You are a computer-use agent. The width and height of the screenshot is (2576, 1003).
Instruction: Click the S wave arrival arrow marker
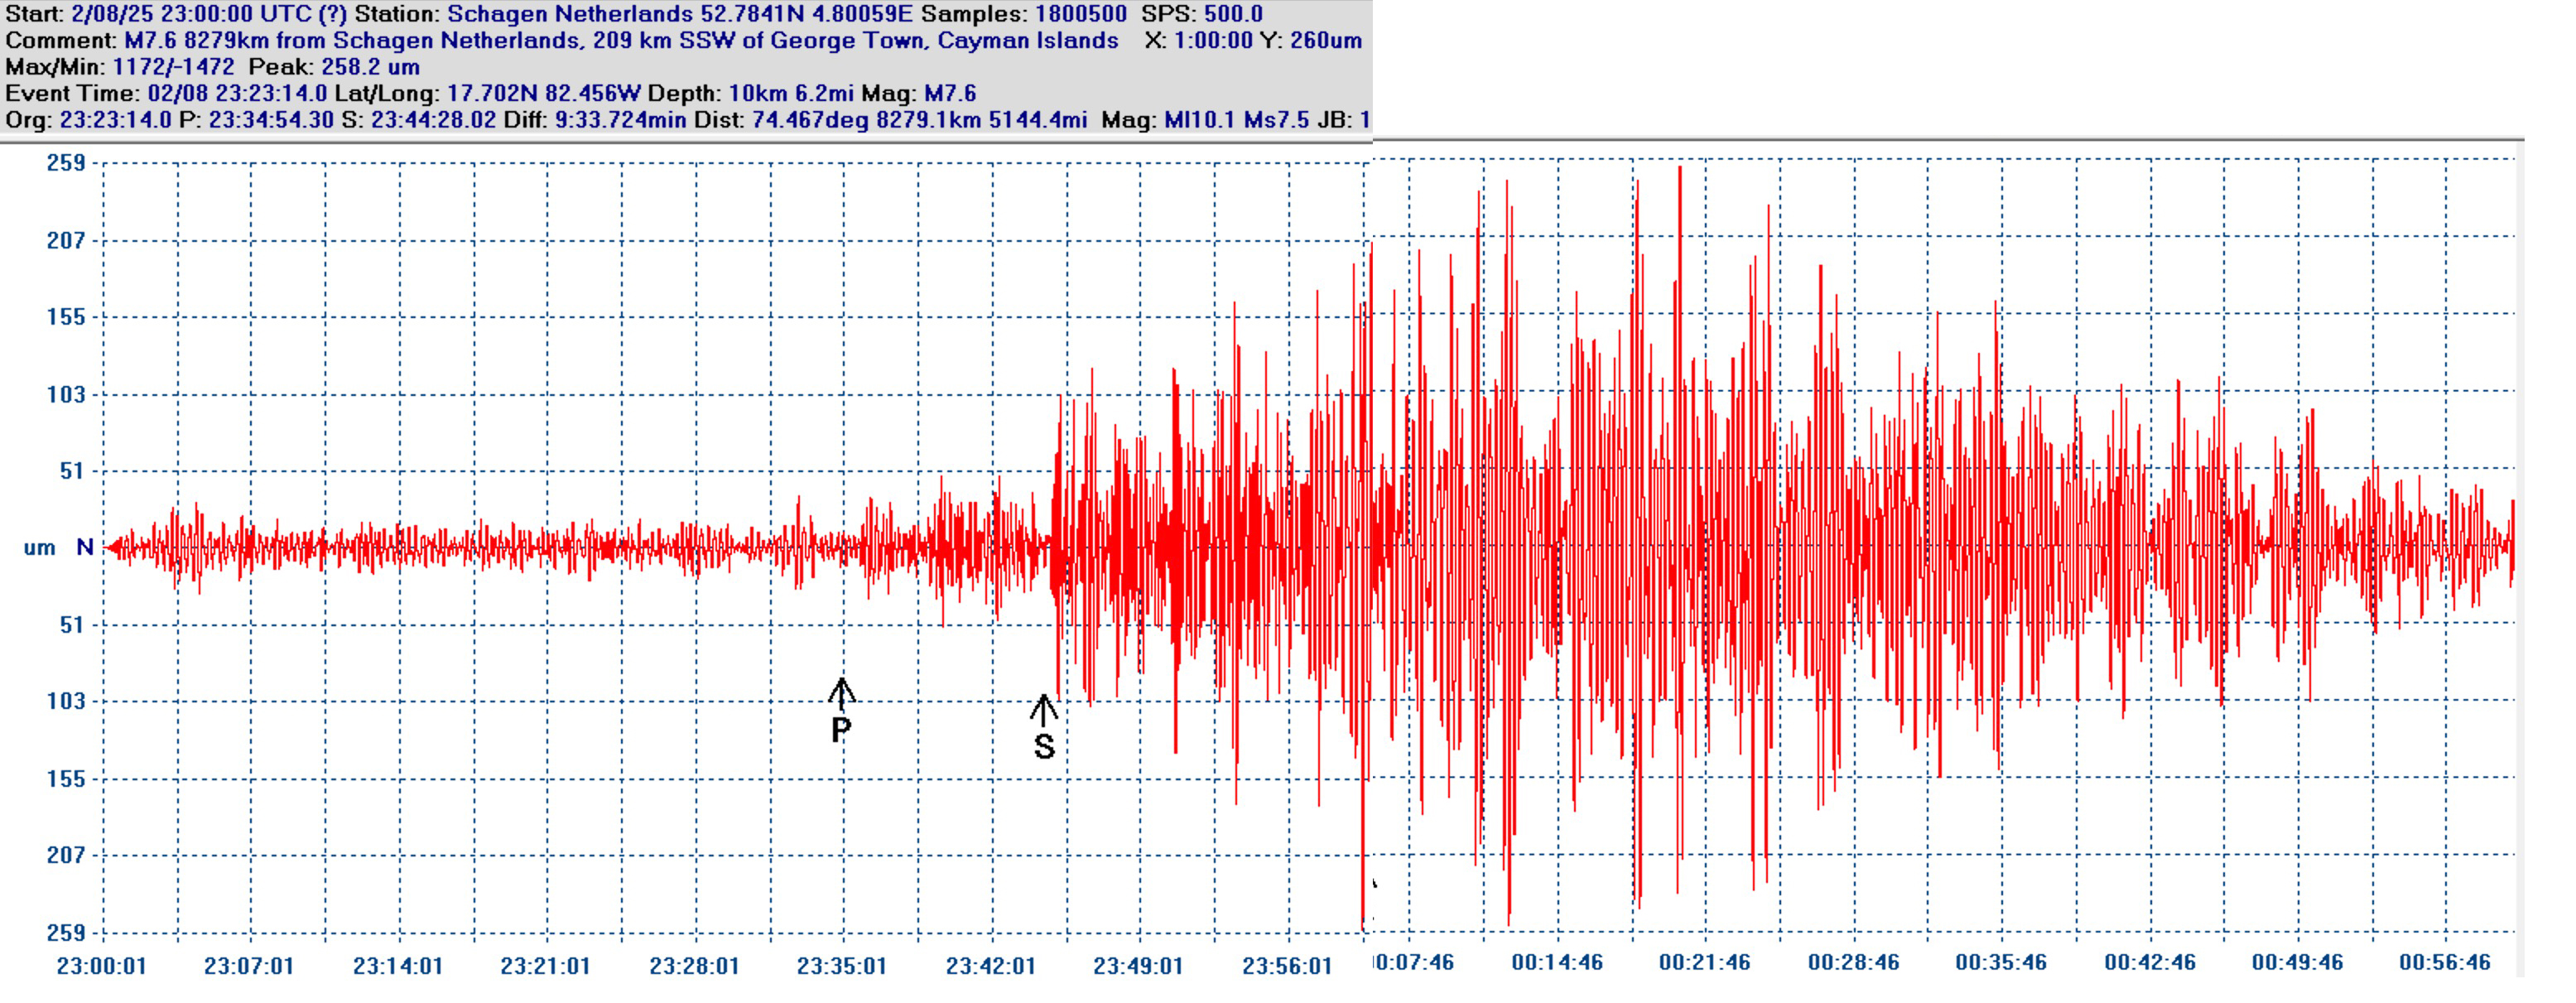pos(1043,710)
